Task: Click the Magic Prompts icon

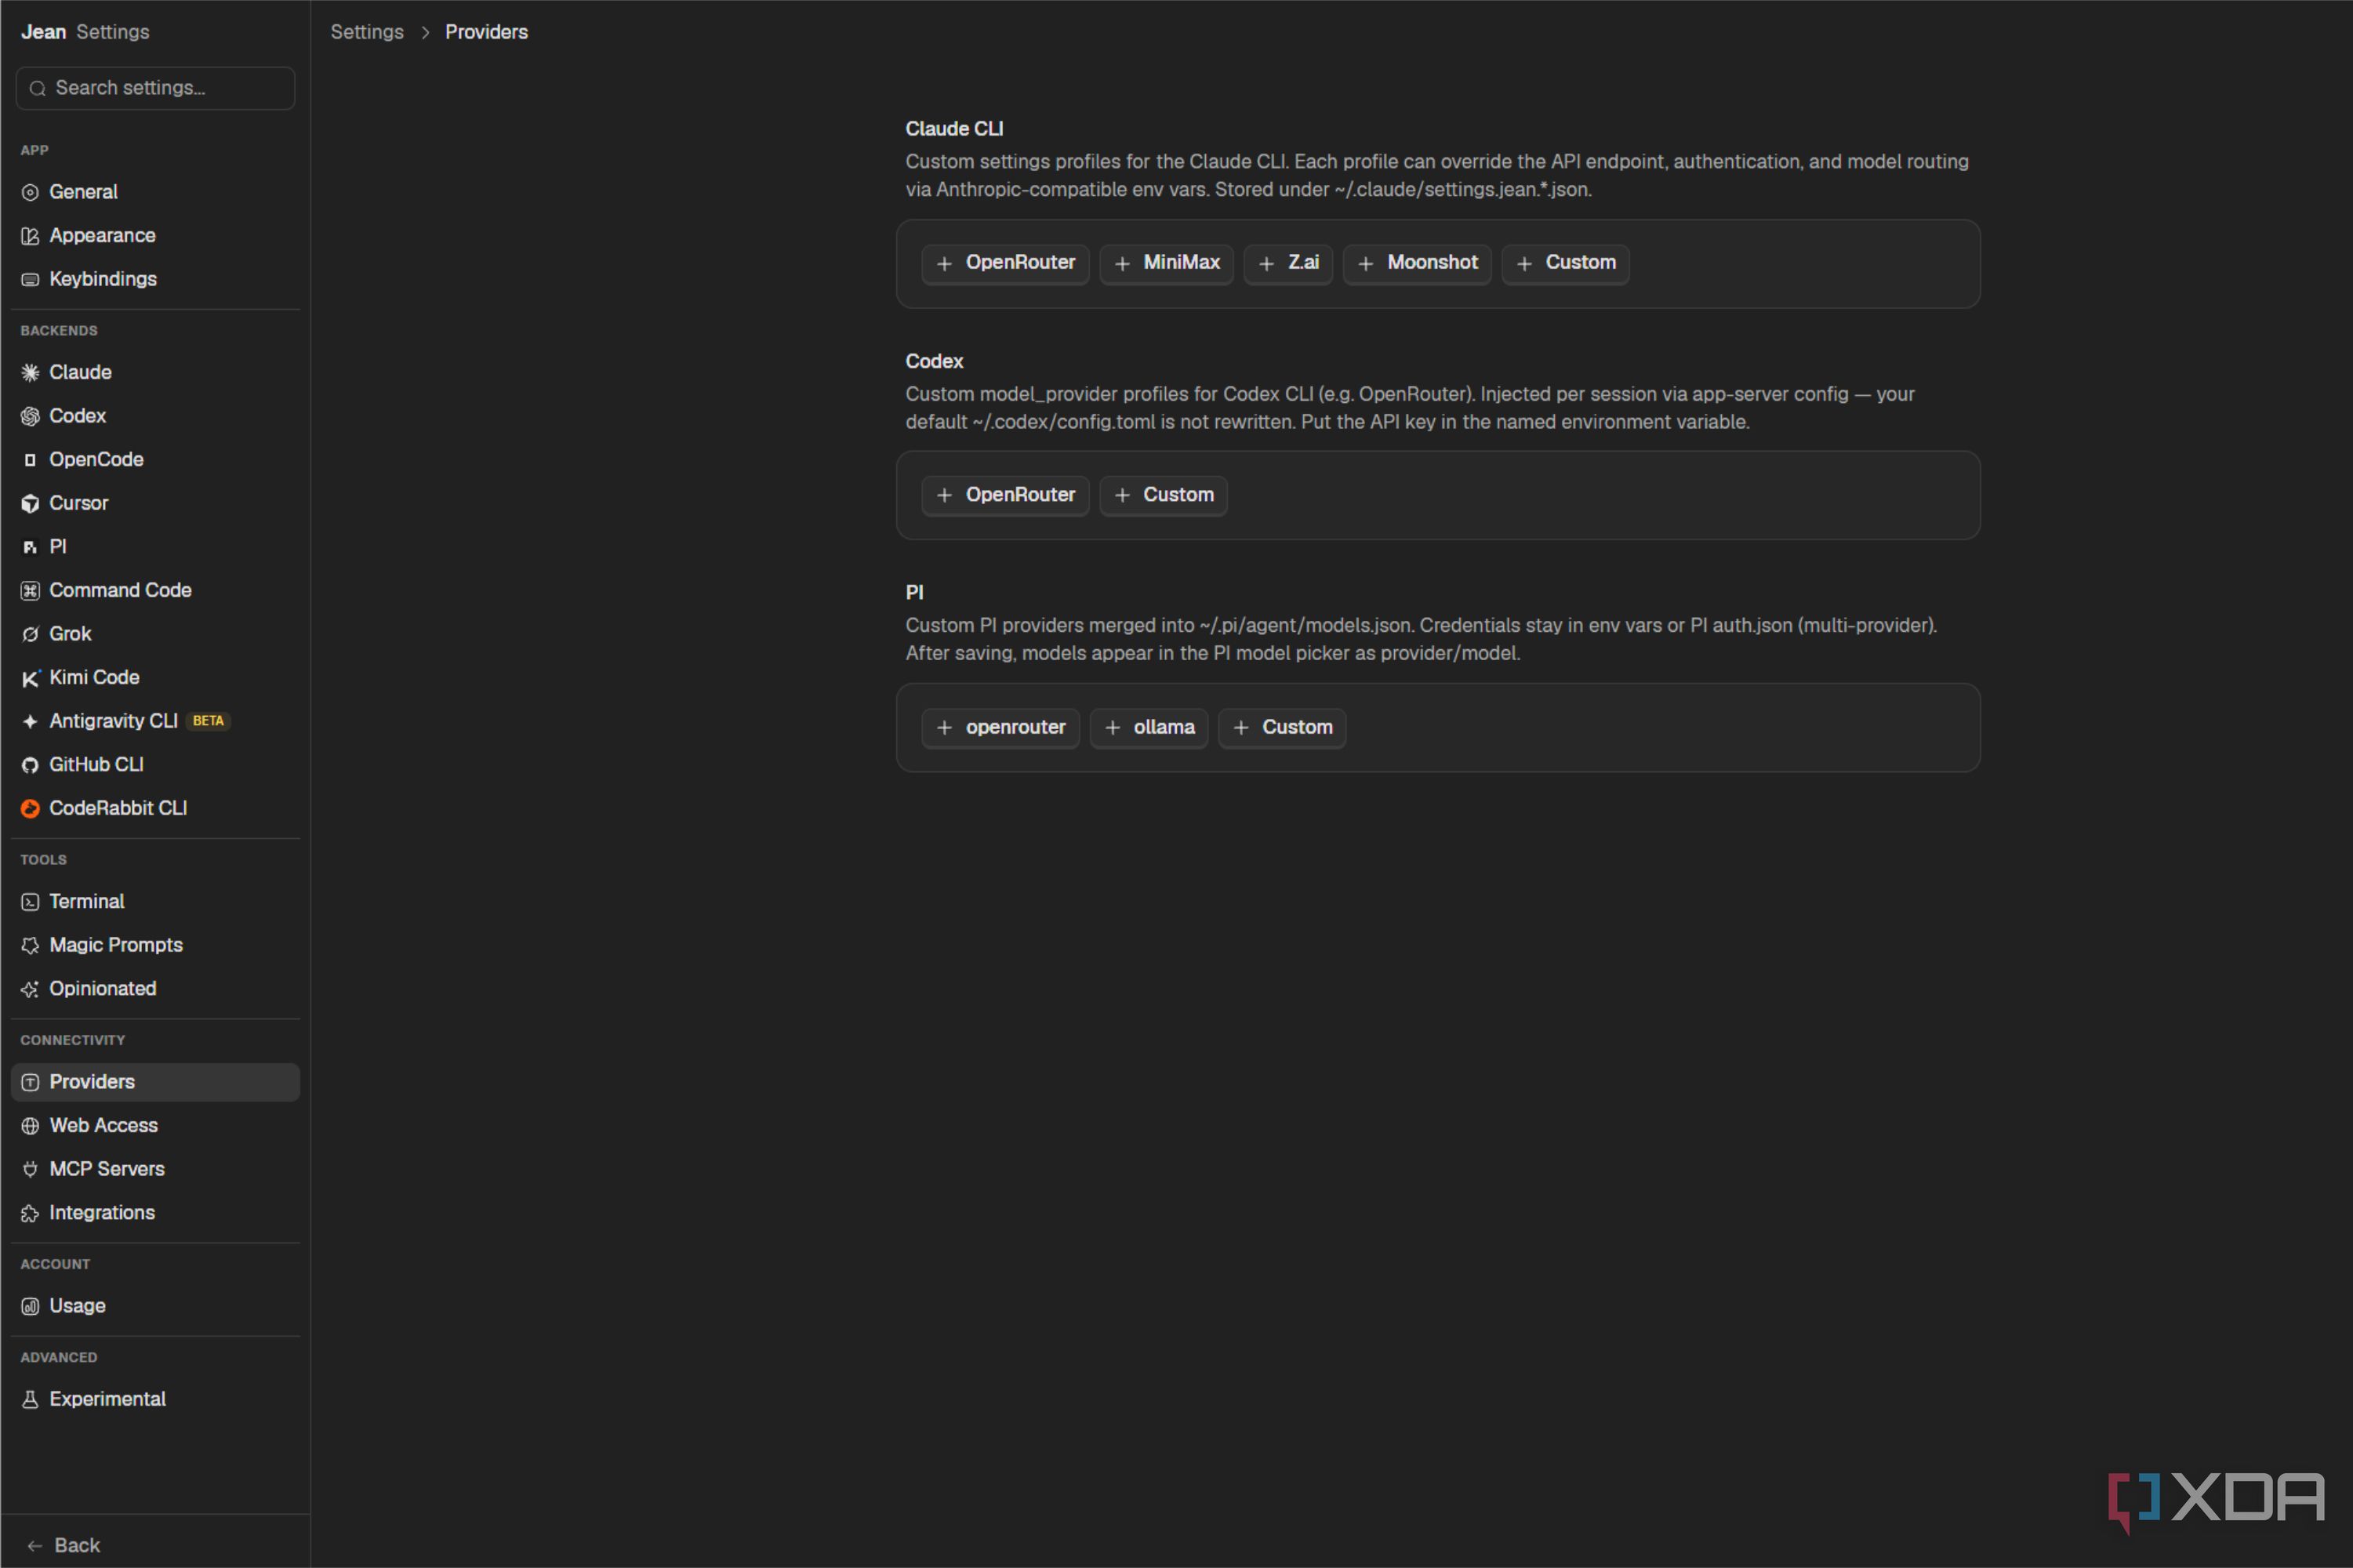Action: pos(30,945)
